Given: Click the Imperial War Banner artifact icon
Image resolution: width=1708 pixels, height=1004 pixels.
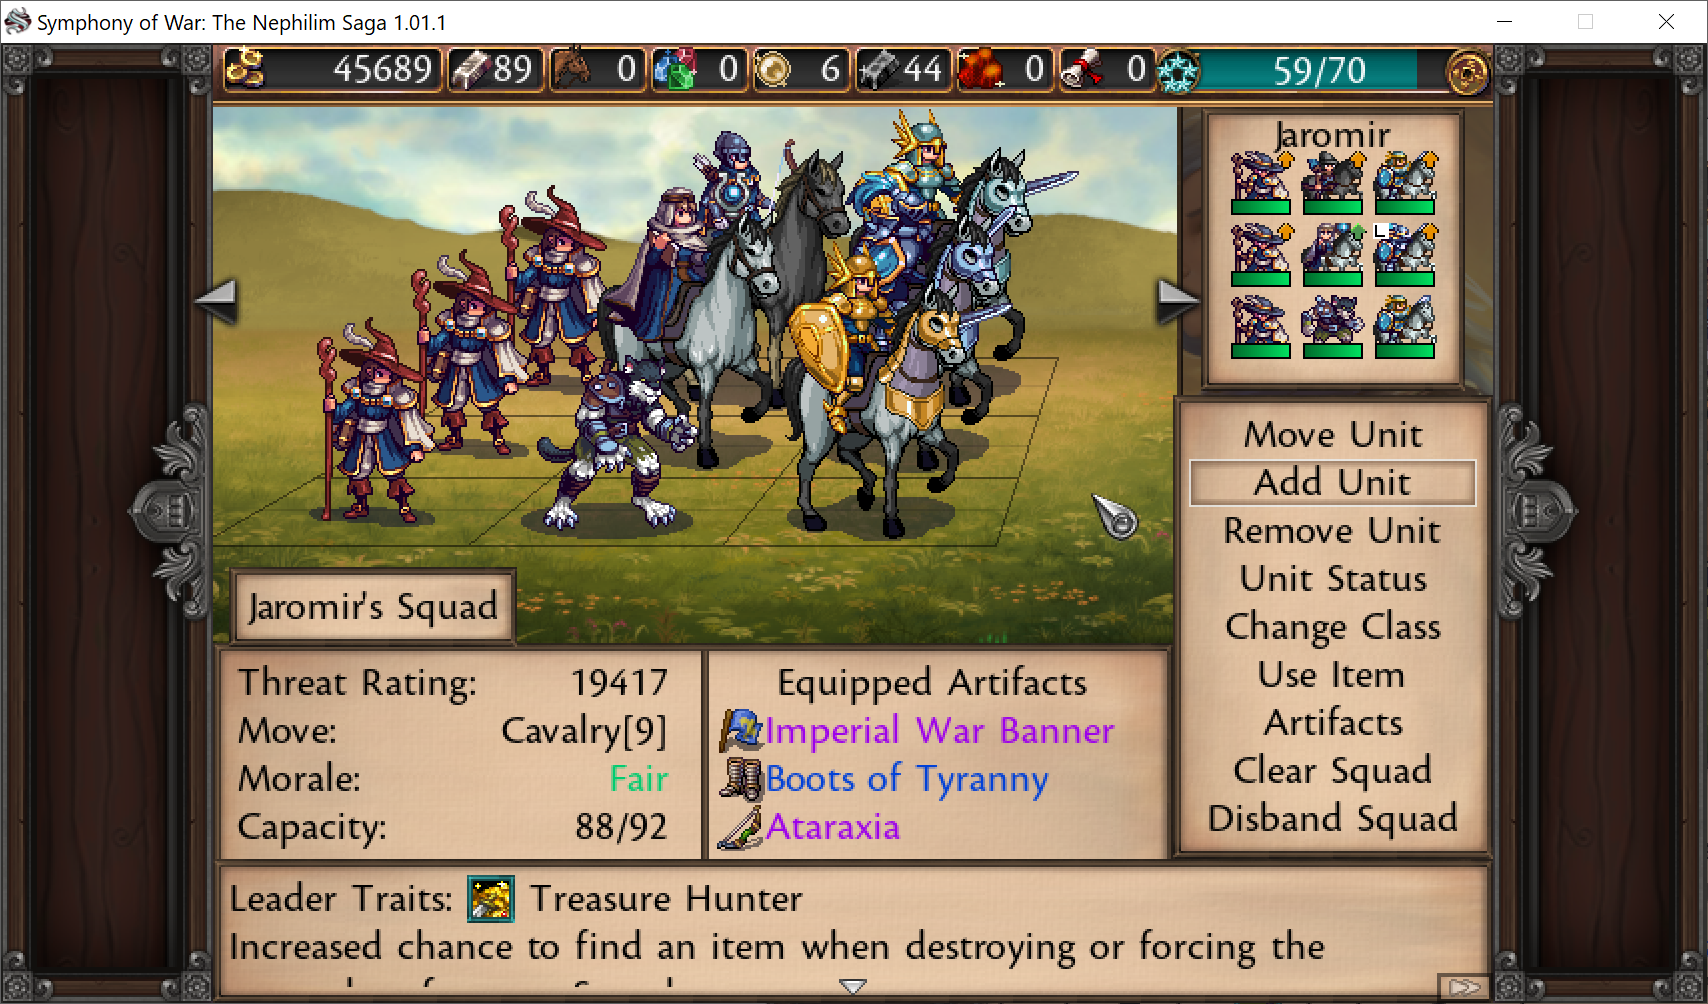Looking at the screenshot, I should coord(741,731).
